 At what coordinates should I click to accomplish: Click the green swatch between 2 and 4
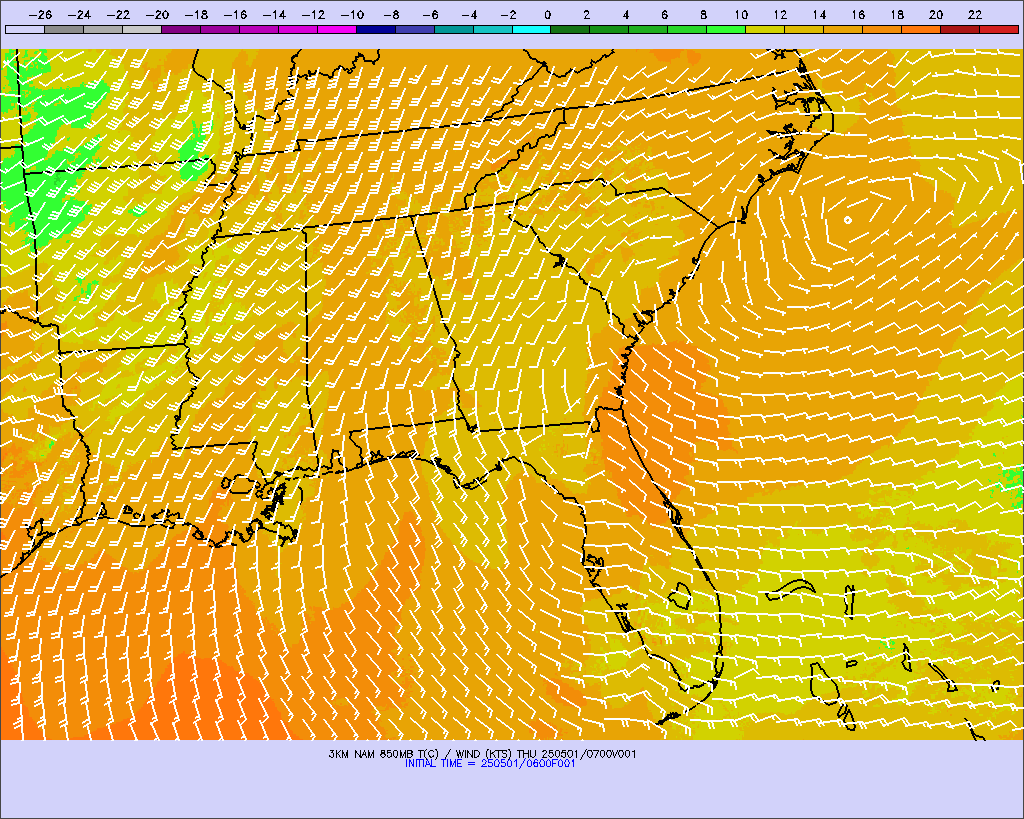609,29
